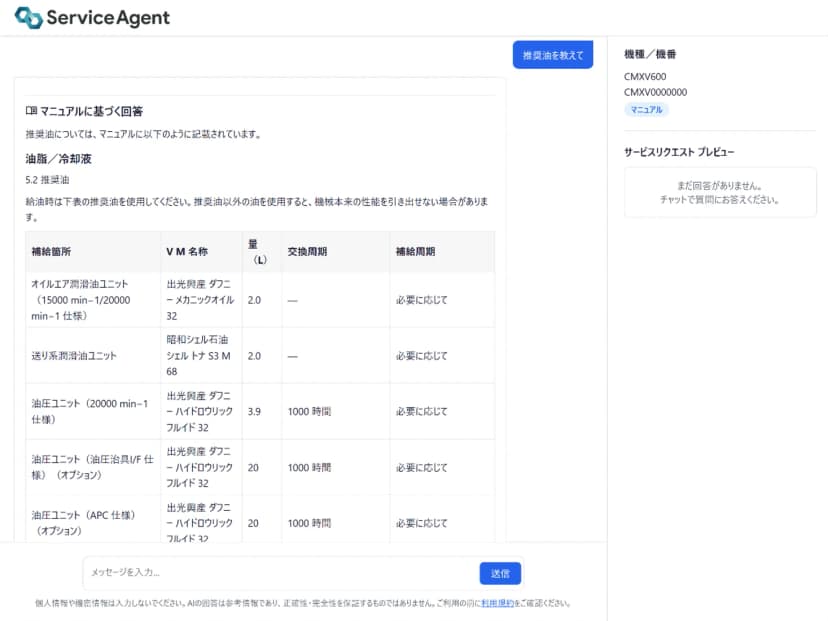Select the メカニックオイル 32 oil name cell
828x621 pixels.
(201, 300)
